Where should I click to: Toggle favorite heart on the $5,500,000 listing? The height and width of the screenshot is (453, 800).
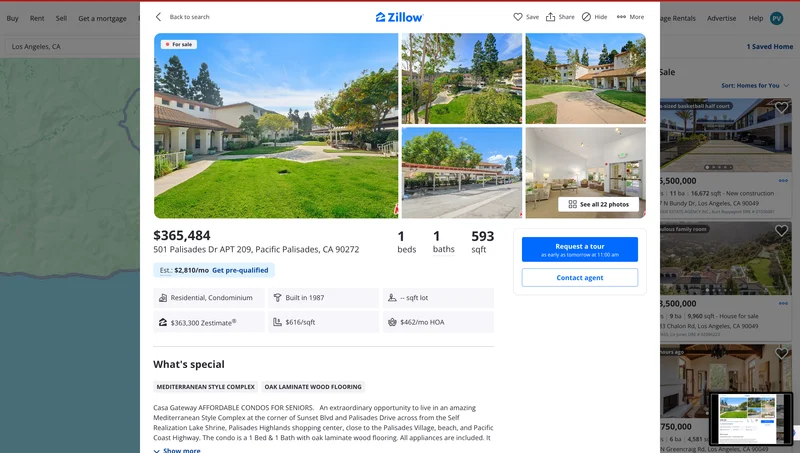pos(781,108)
